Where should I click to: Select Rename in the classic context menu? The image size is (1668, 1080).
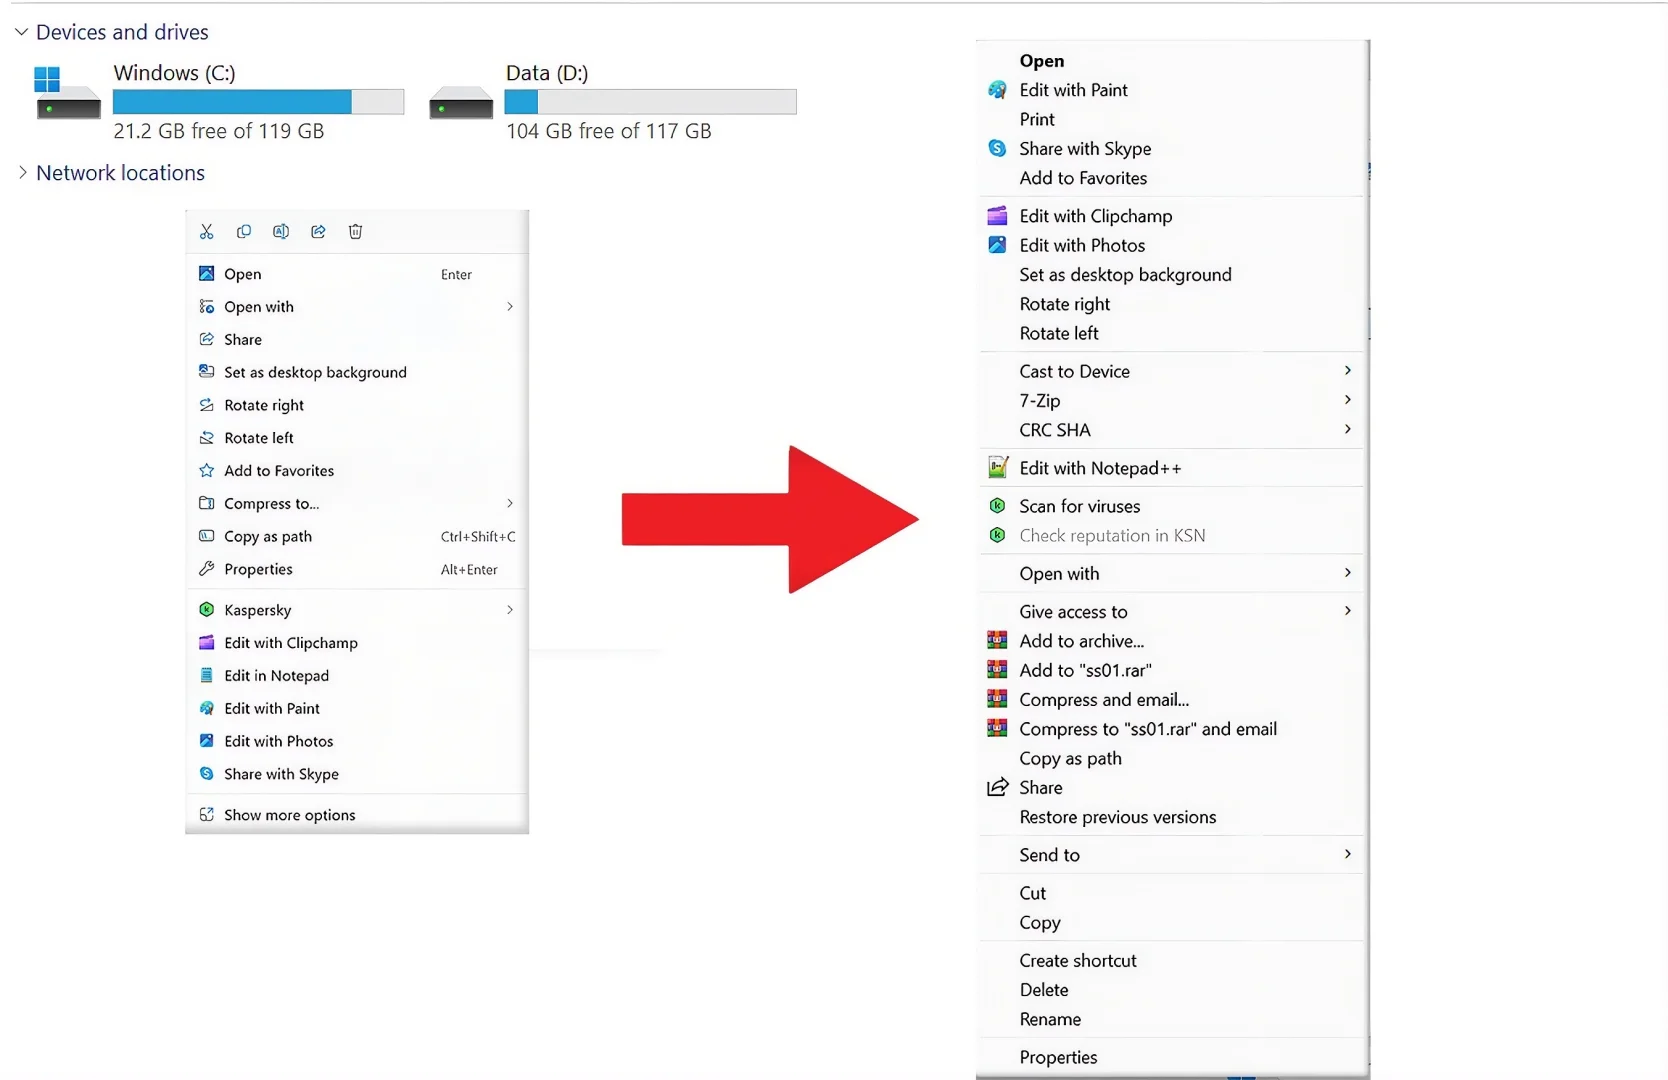pyautogui.click(x=1172, y=1019)
